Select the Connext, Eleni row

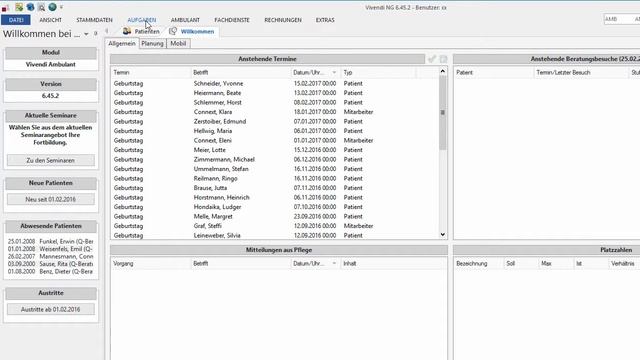[x=275, y=140]
